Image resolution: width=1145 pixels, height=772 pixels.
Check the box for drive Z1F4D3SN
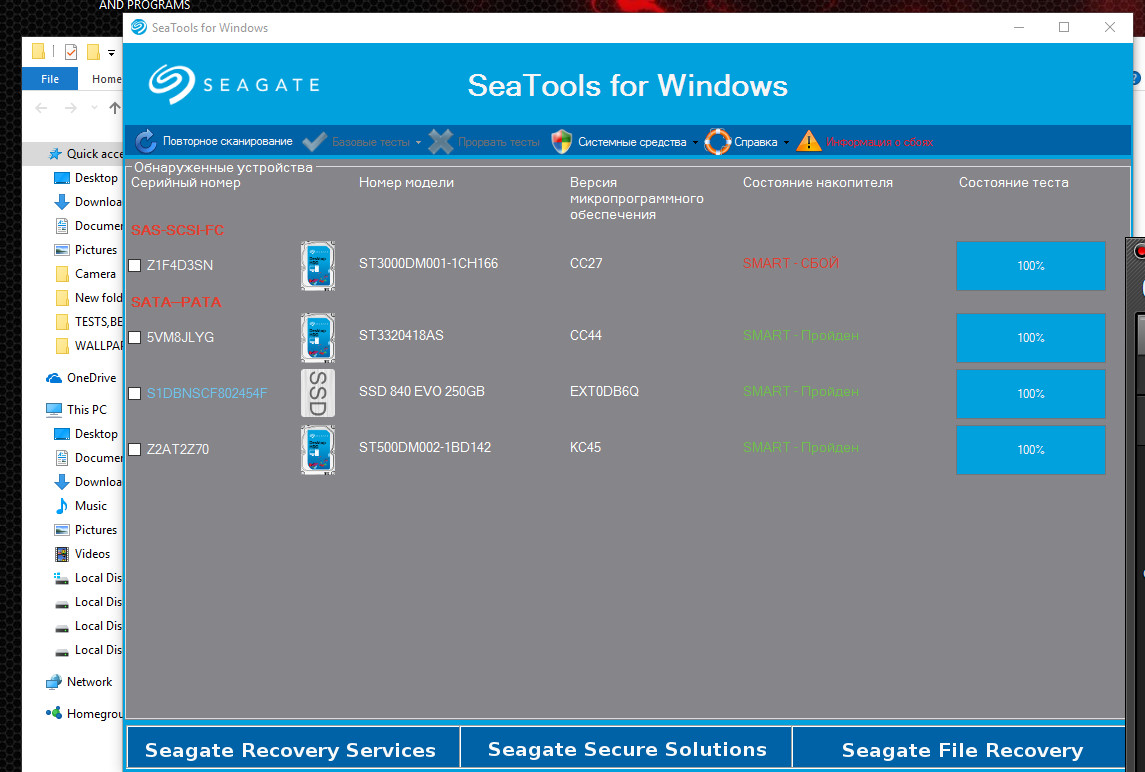click(x=134, y=265)
